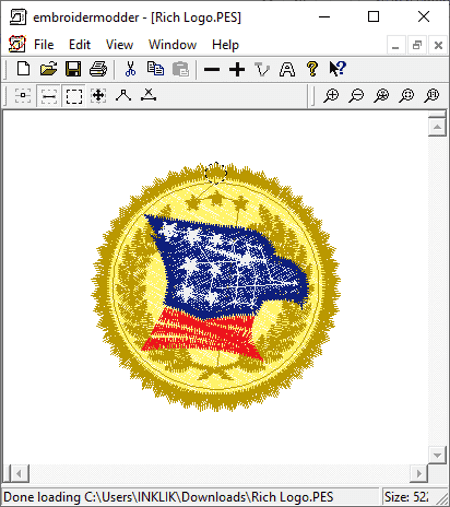Image resolution: width=450 pixels, height=507 pixels.
Task: Open a file with the folder icon
Action: point(48,69)
